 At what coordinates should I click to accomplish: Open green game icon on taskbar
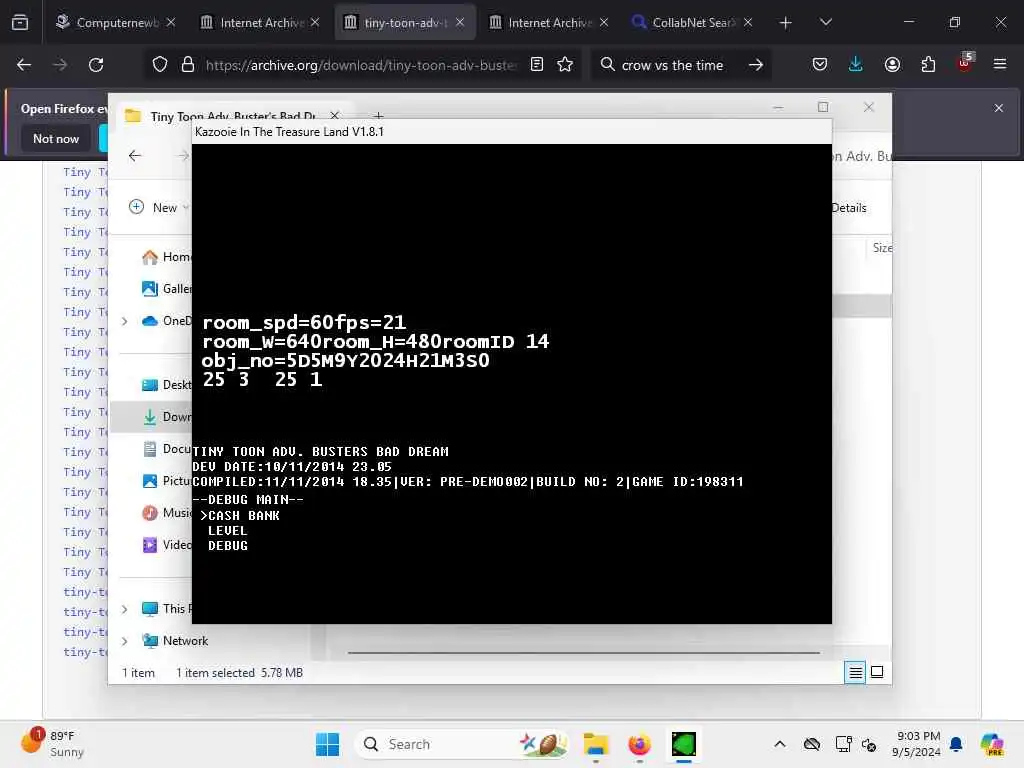[x=684, y=744]
